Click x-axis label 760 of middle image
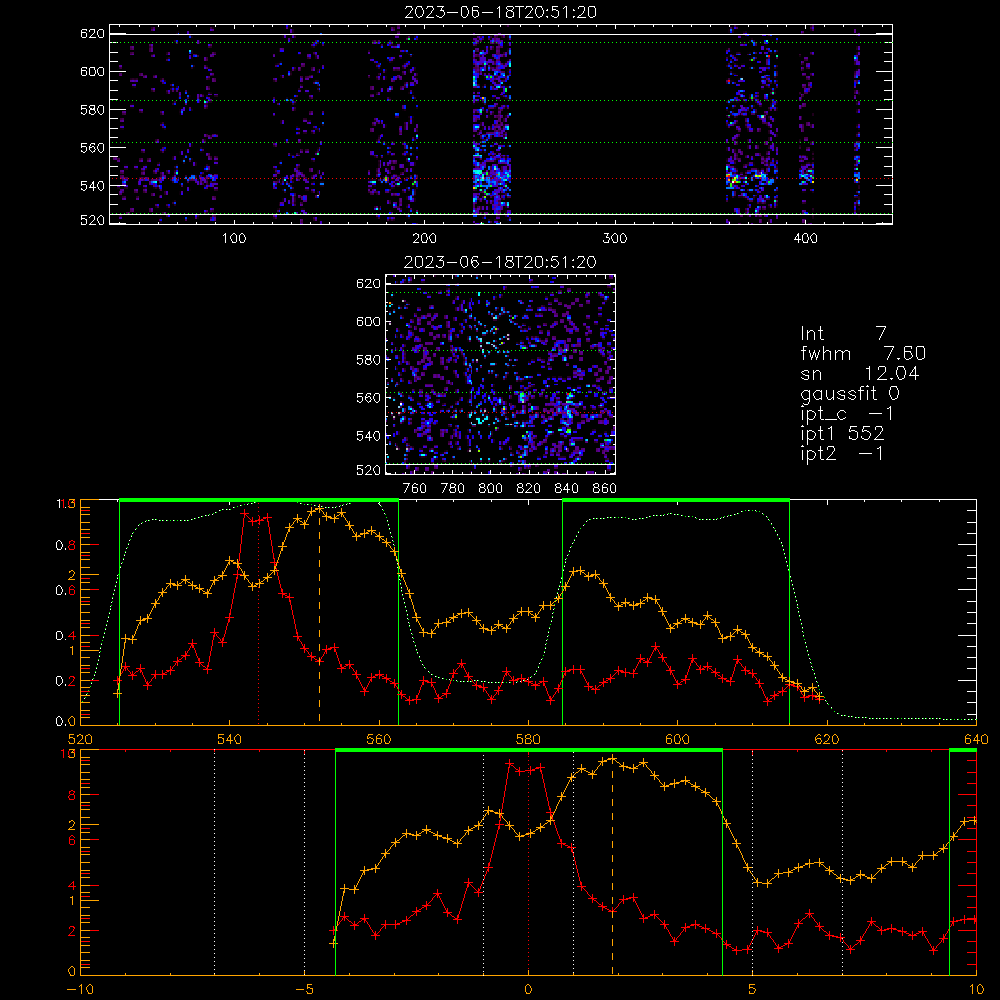Image resolution: width=1000 pixels, height=1000 pixels. [415, 489]
